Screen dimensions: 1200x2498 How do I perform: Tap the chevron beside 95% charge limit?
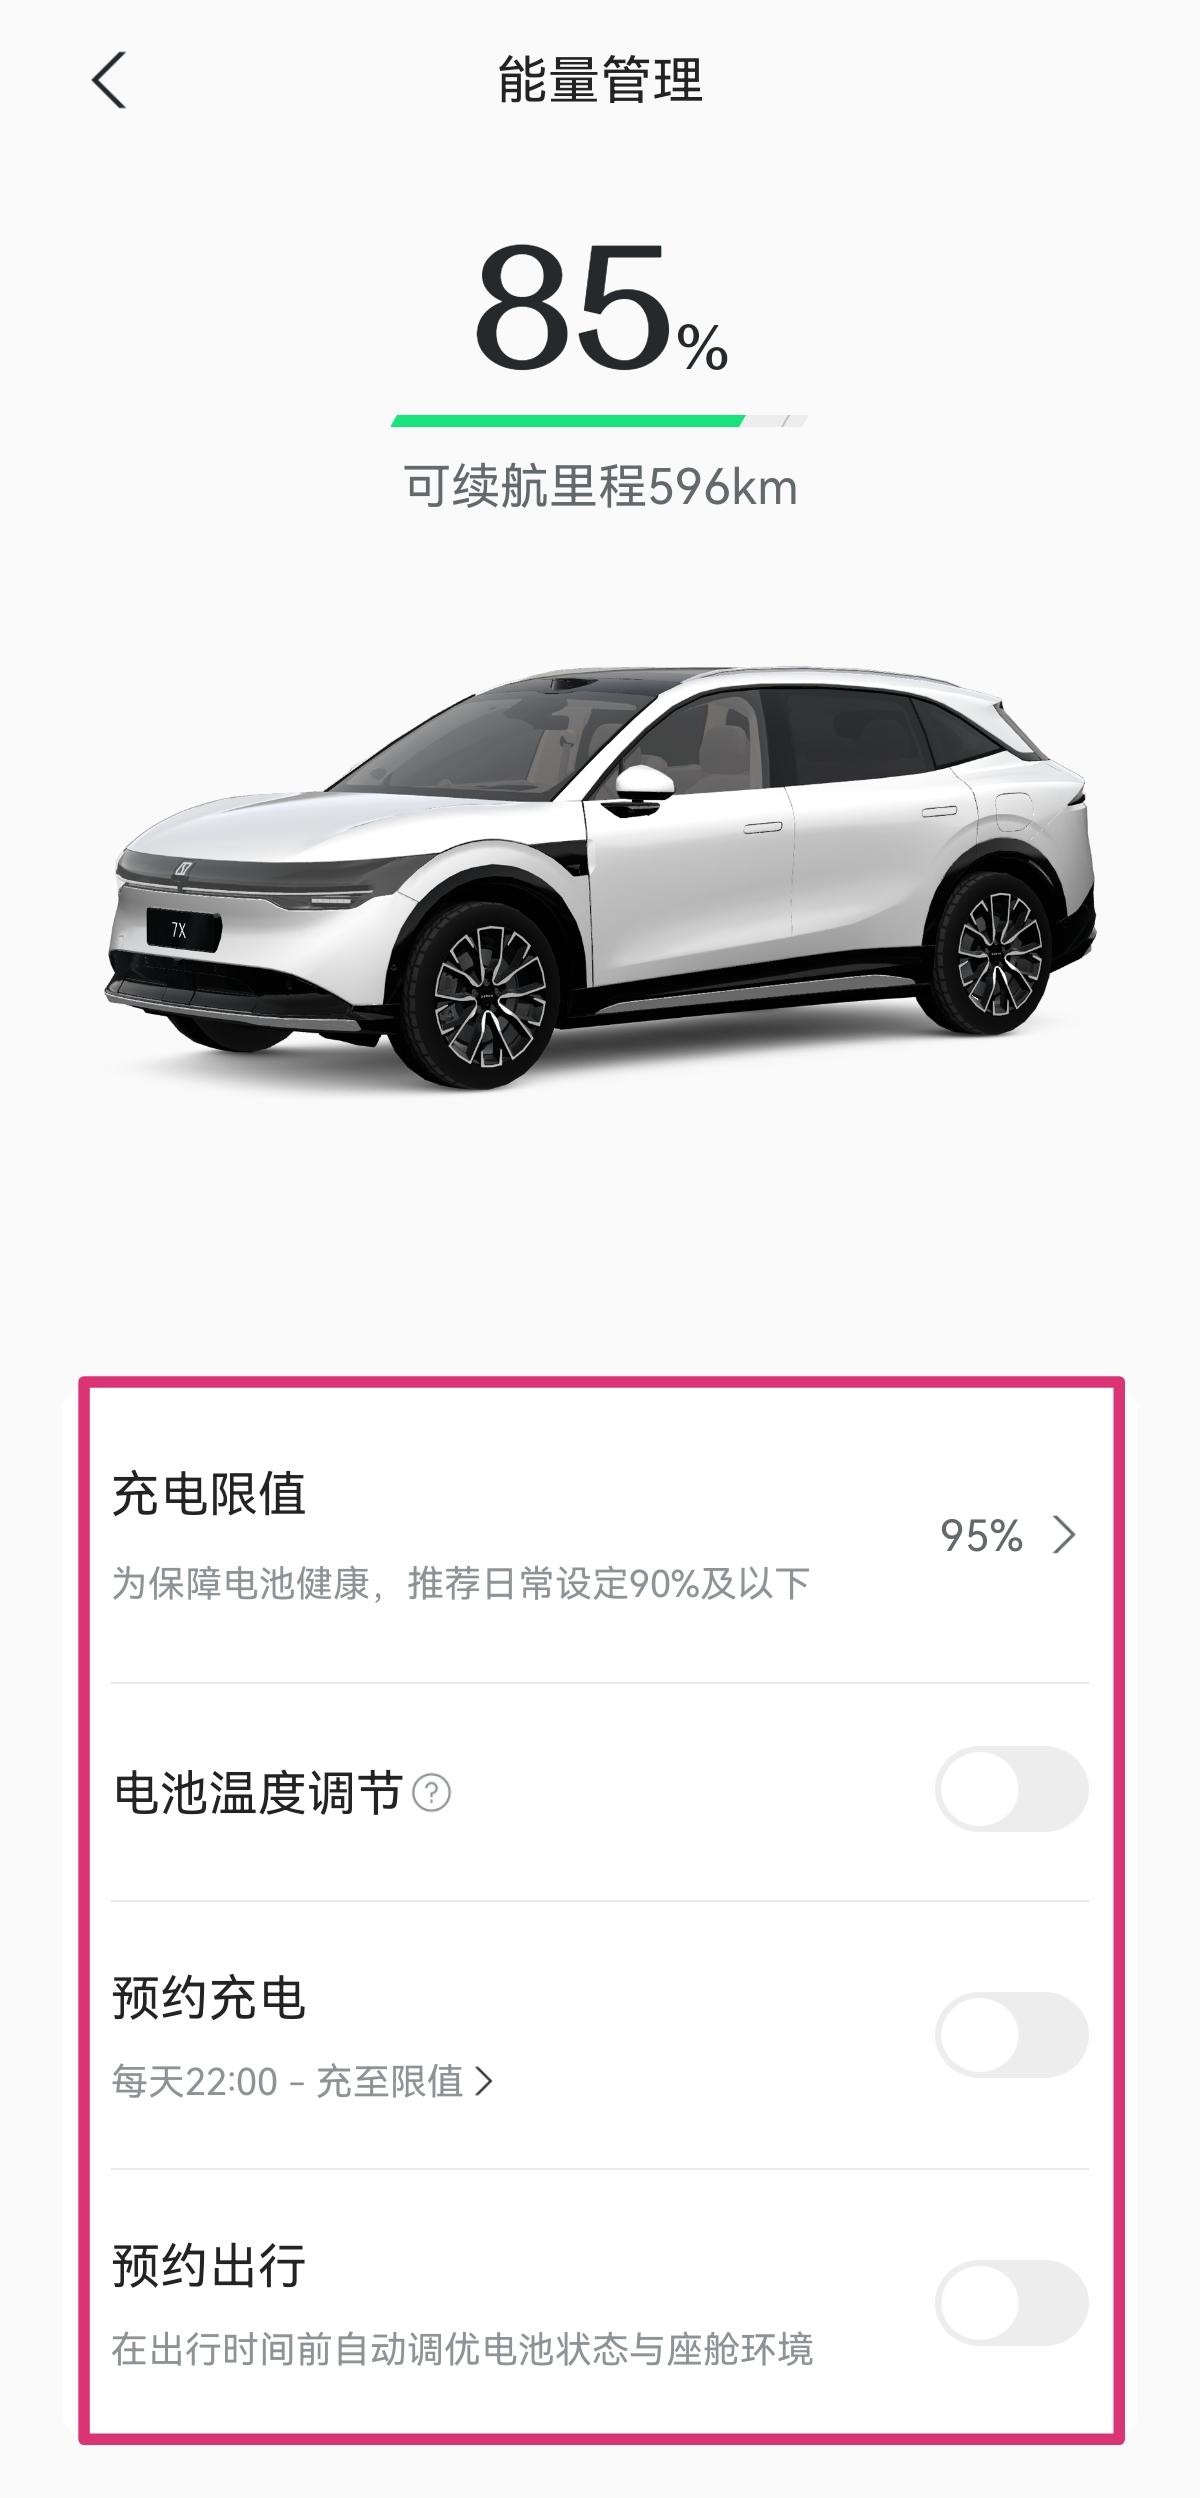pyautogui.click(x=1064, y=1535)
